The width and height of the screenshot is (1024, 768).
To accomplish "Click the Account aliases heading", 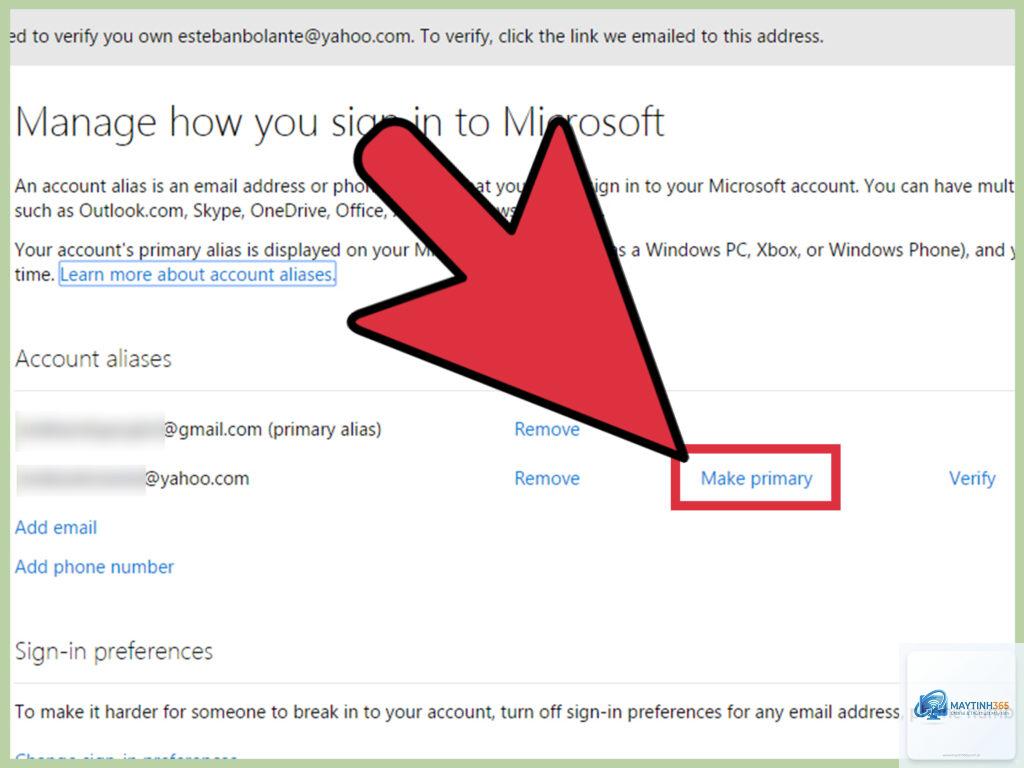I will click(x=93, y=359).
